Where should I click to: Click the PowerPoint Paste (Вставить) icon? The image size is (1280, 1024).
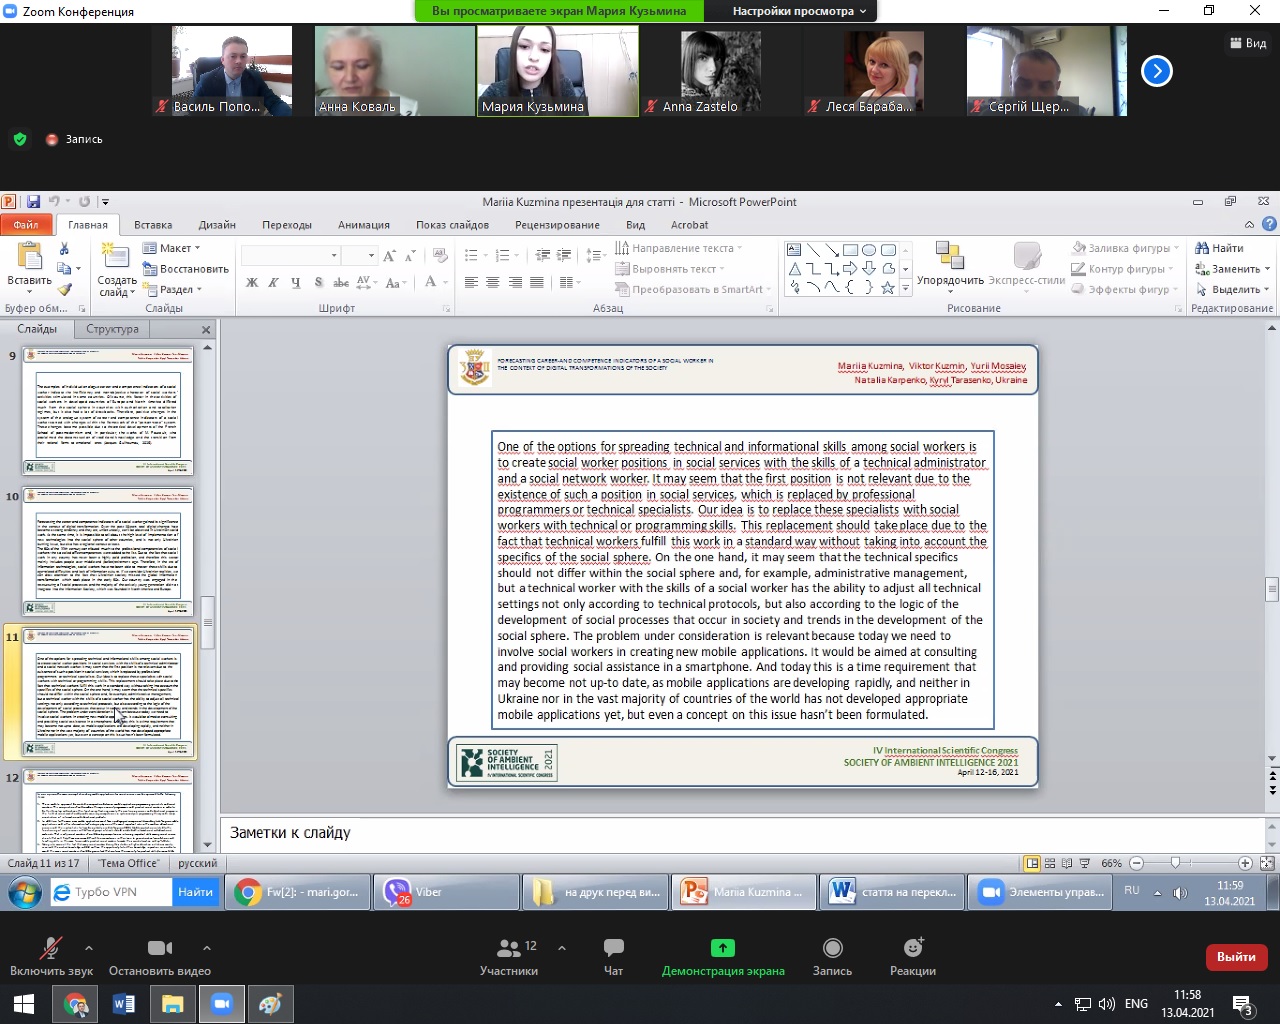[30, 257]
